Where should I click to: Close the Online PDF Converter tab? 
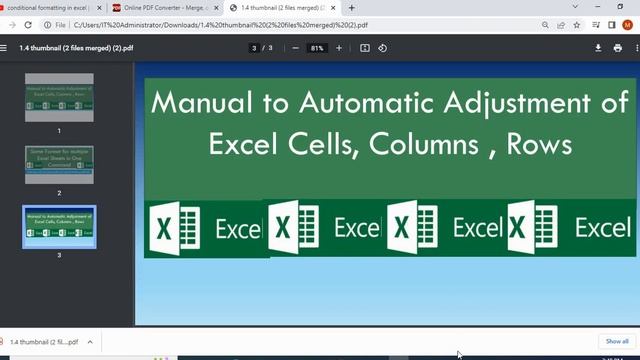216,8
